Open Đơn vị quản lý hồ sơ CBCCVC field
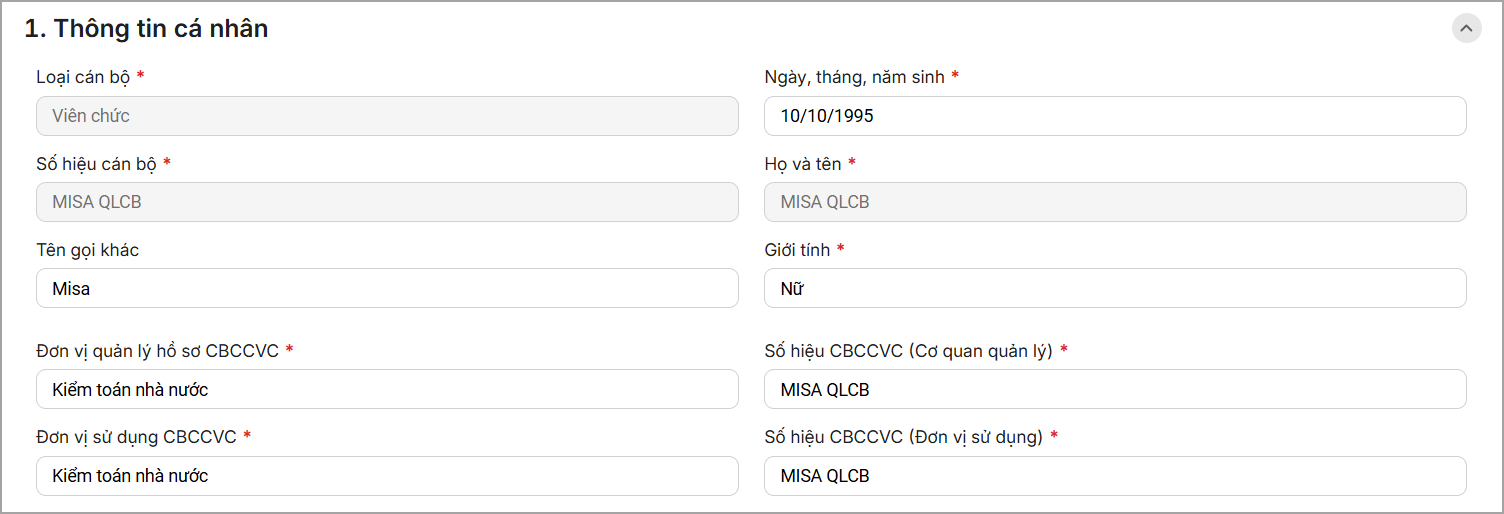1504x514 pixels. [387, 390]
